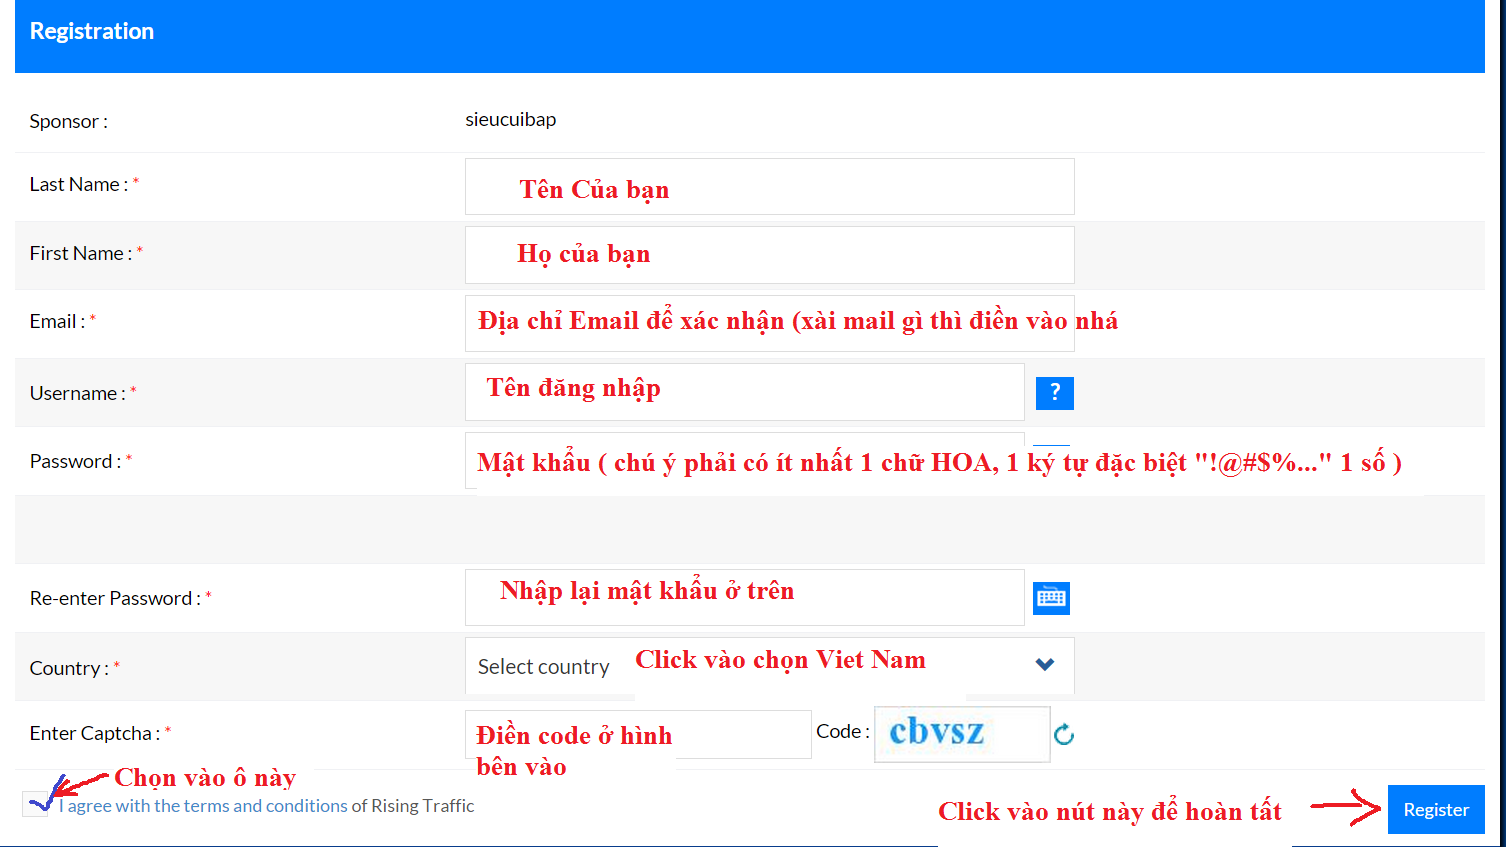
Task: Click the Registration header title
Action: pos(92,31)
